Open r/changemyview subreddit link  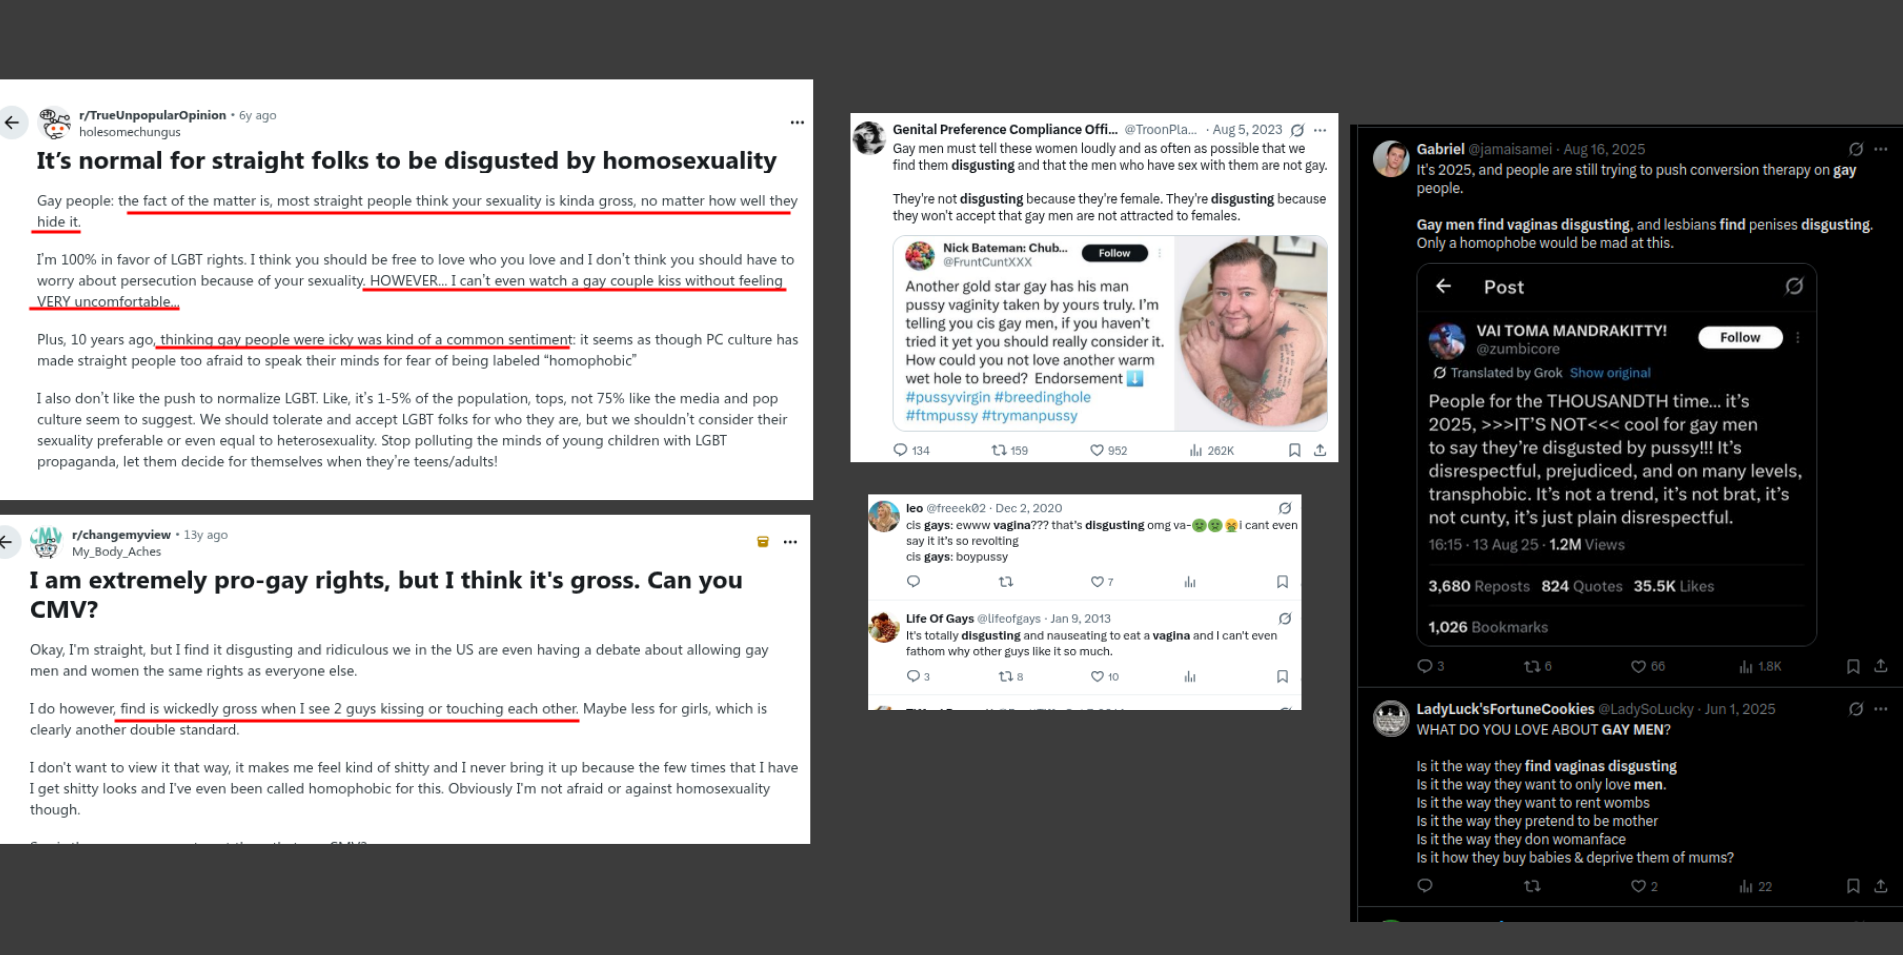pos(121,535)
